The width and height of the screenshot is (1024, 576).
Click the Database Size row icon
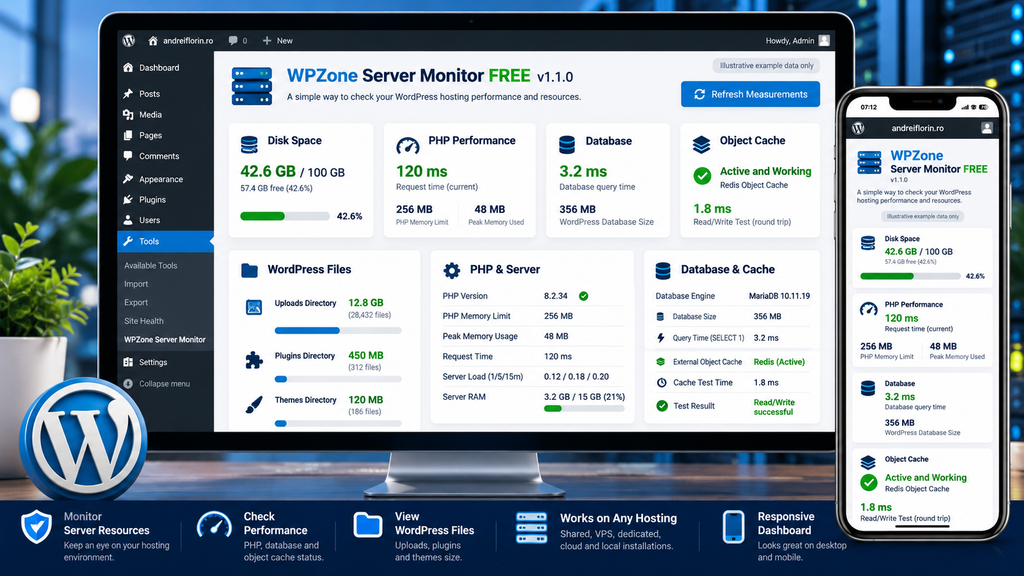(660, 317)
